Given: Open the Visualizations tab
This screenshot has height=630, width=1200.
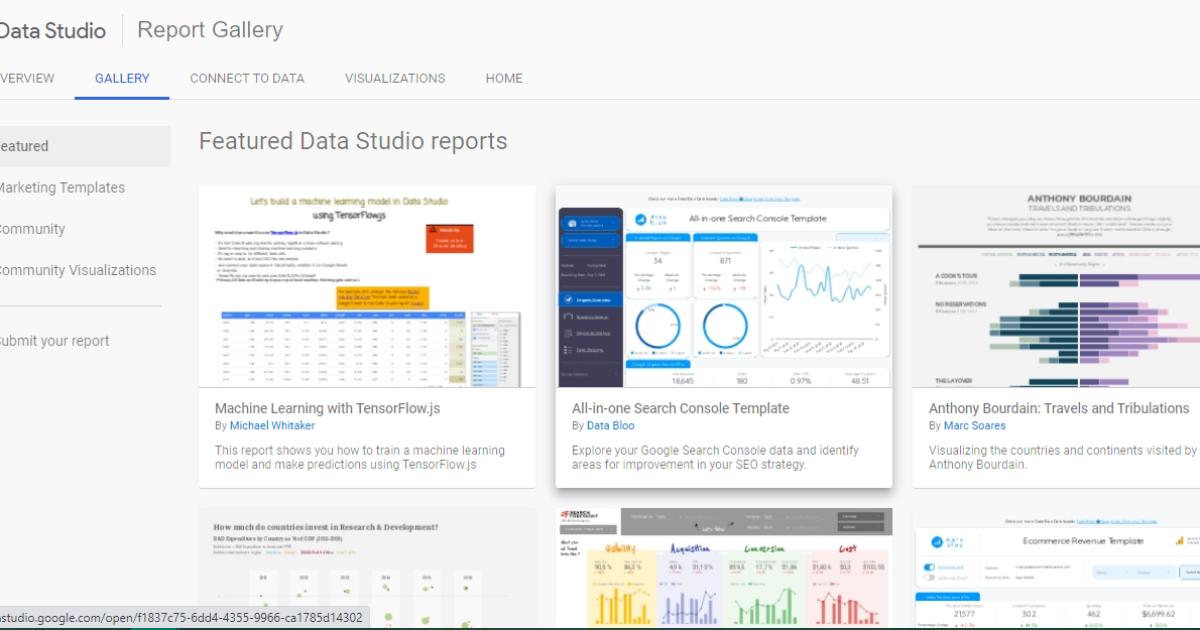Looking at the screenshot, I should [x=394, y=78].
